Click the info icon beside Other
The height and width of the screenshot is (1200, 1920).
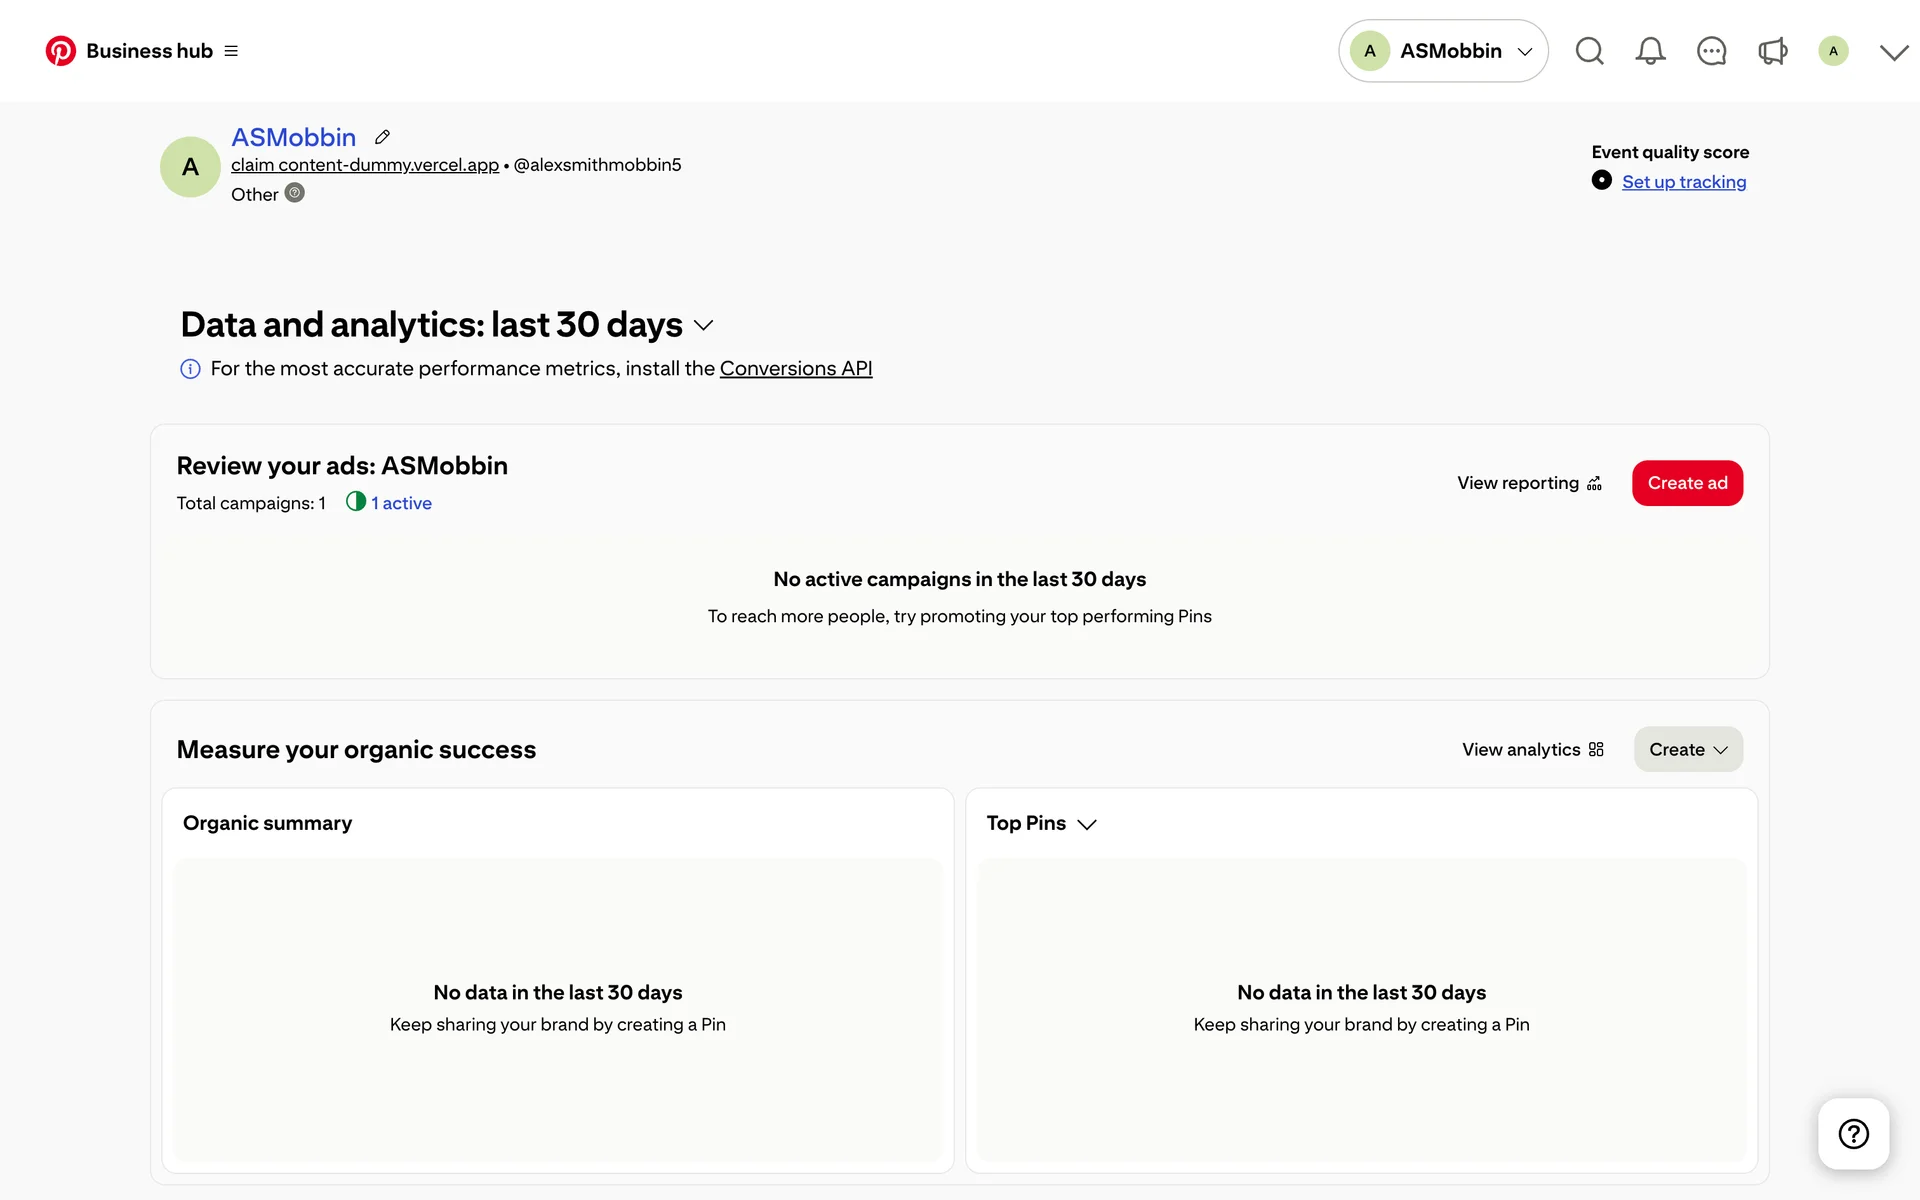pos(294,193)
